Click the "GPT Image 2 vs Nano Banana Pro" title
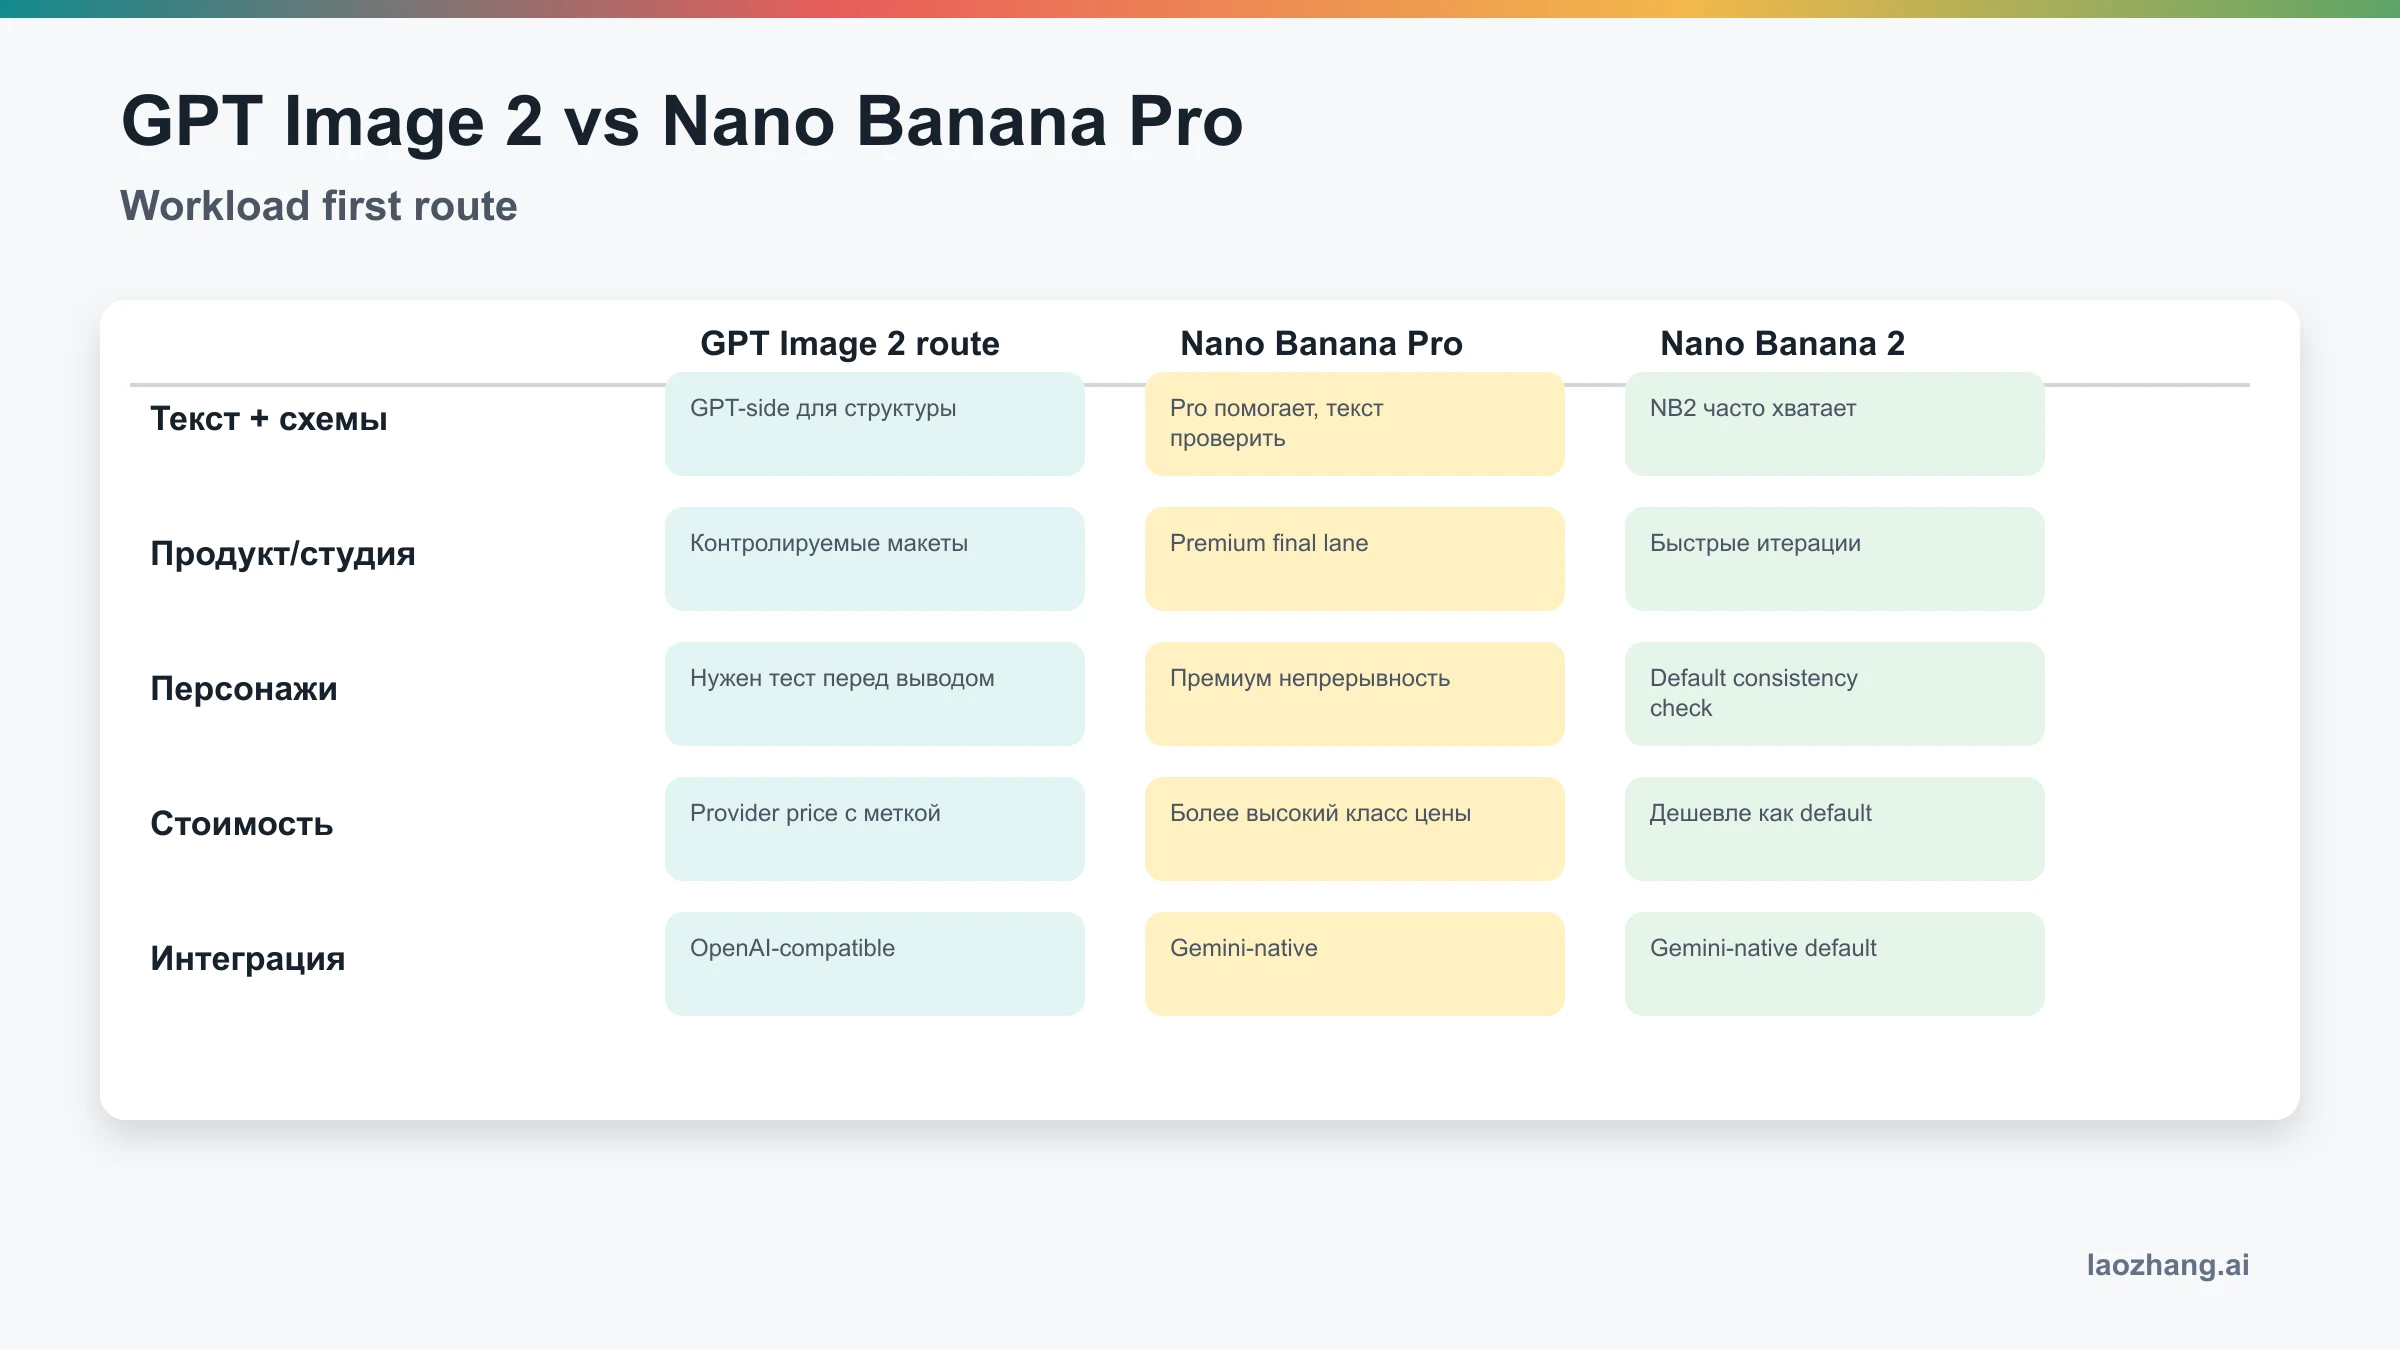The height and width of the screenshot is (1350, 2400). [681, 122]
